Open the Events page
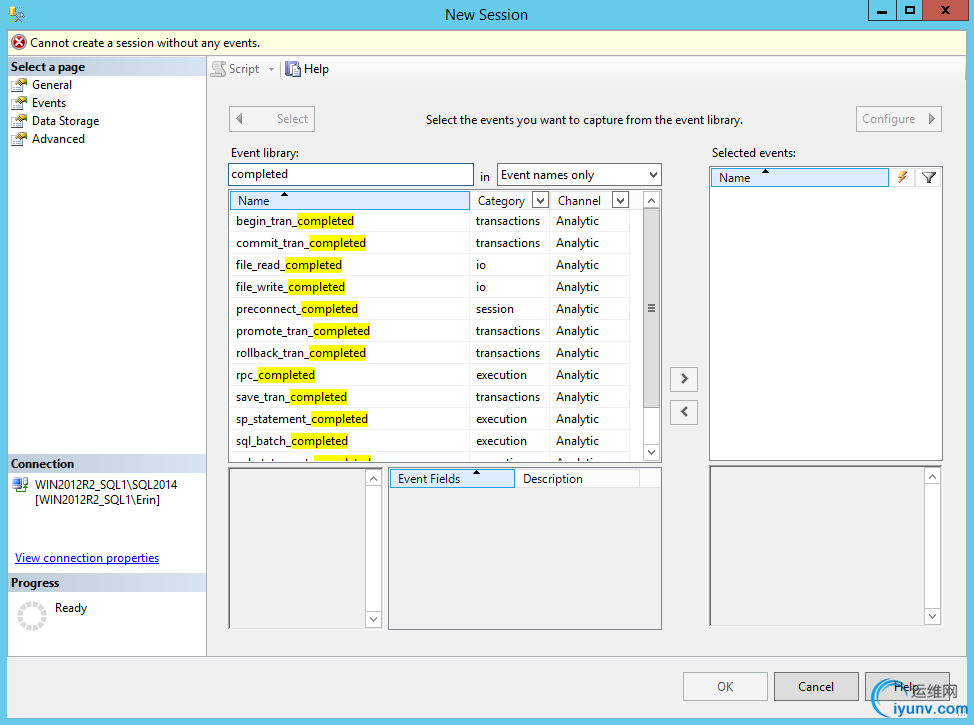The width and height of the screenshot is (974, 725). point(49,103)
